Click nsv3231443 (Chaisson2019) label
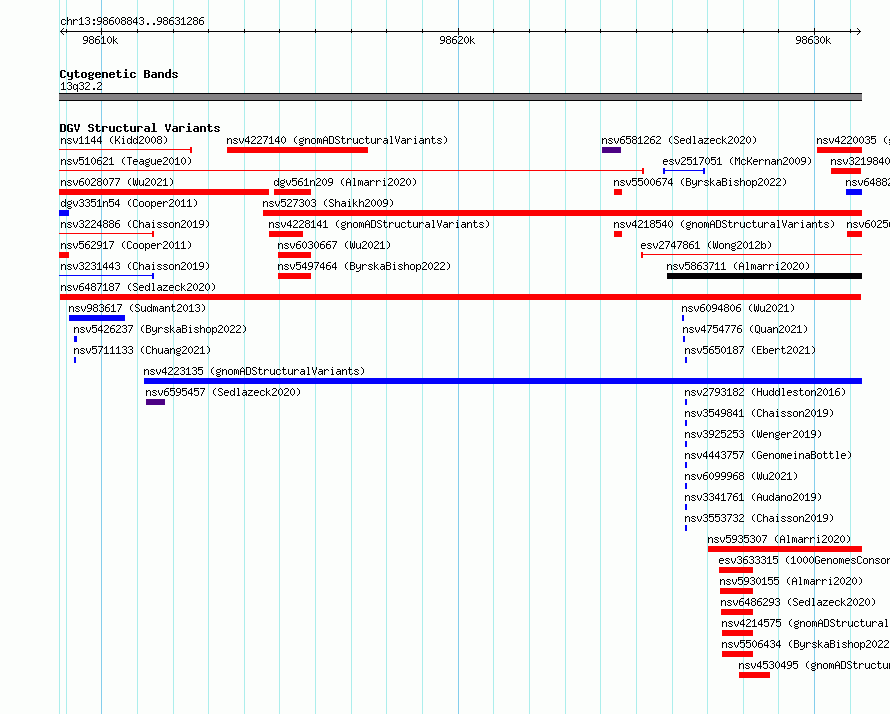The image size is (890, 714). (x=135, y=266)
